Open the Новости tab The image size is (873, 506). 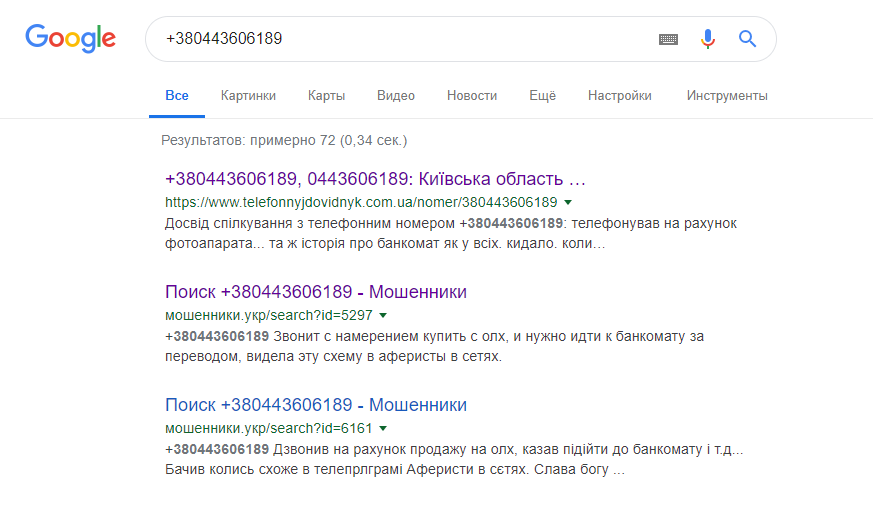tap(472, 96)
